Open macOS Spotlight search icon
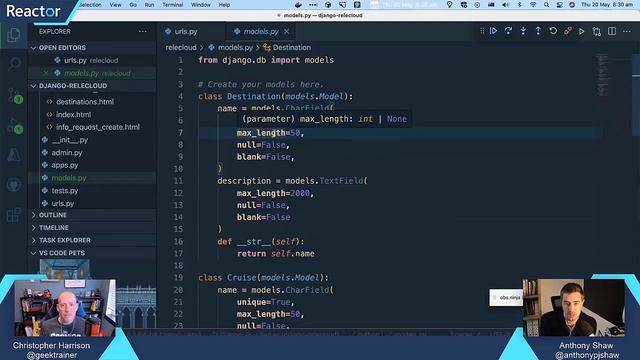The width and height of the screenshot is (640, 360). point(546,5)
